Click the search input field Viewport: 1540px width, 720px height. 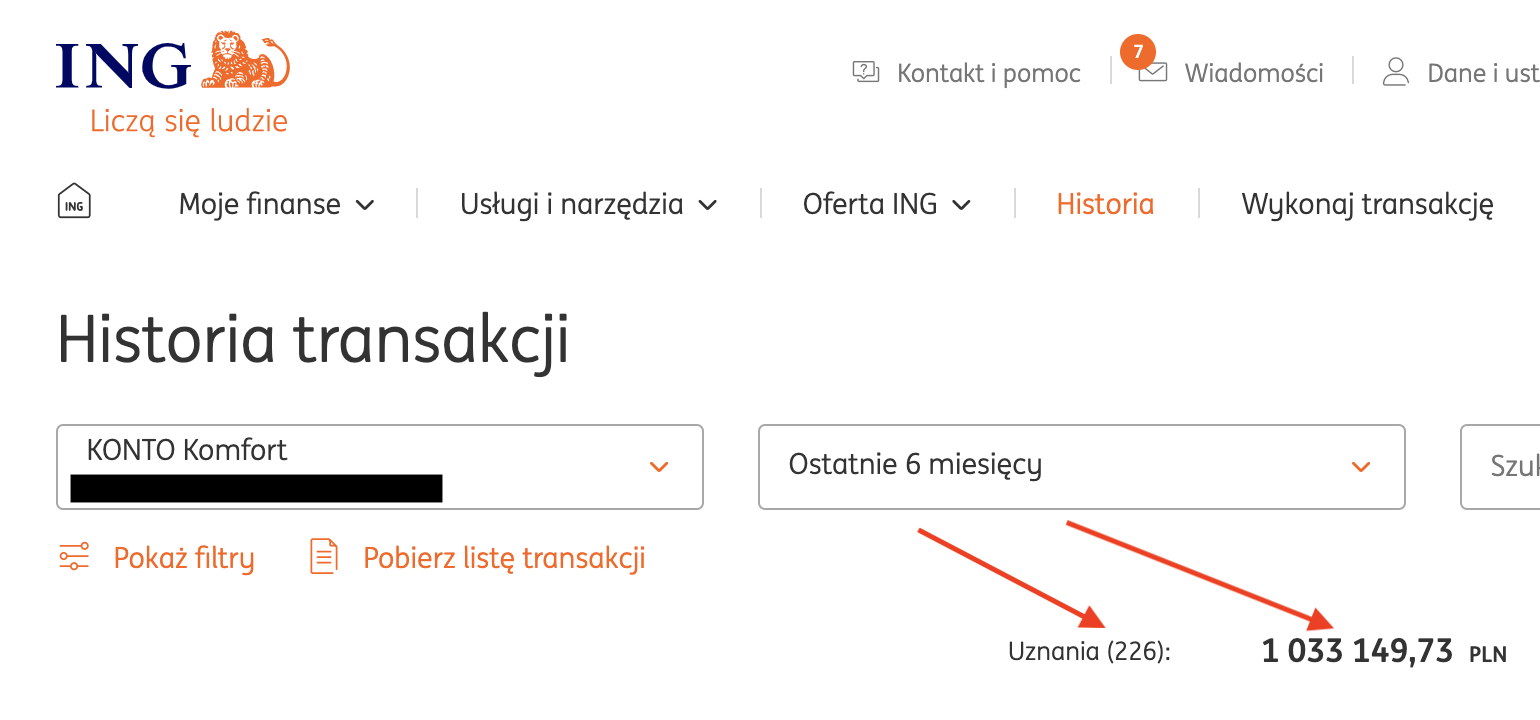point(1500,467)
